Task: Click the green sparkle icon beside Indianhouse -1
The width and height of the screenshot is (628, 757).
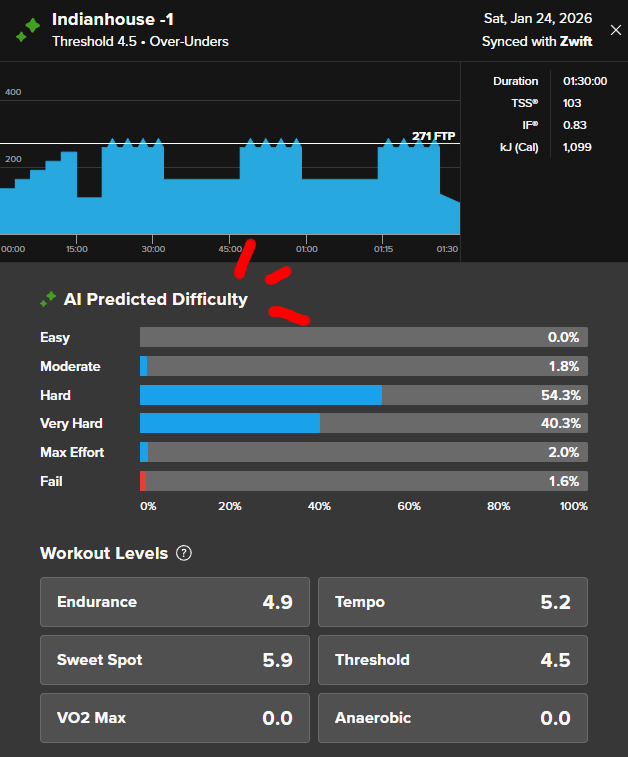Action: (27, 30)
